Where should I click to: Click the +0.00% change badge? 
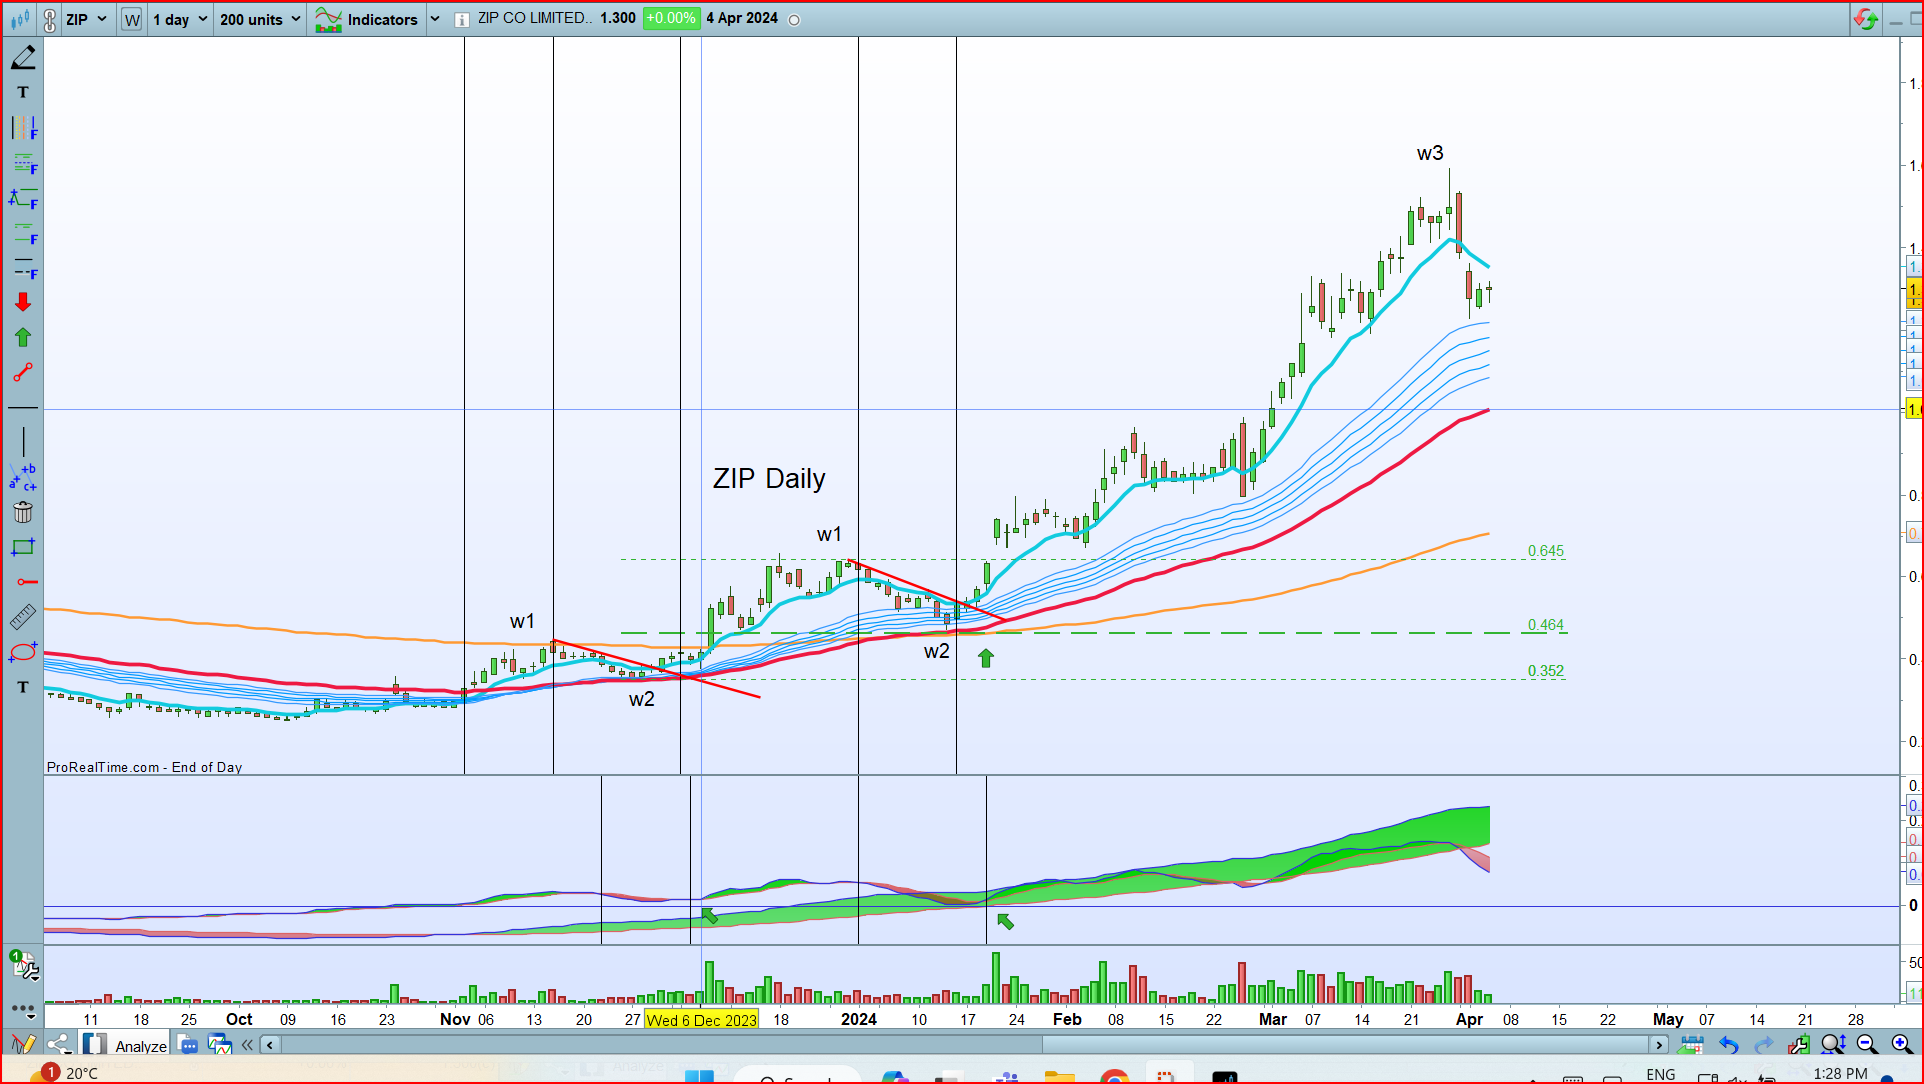coord(670,18)
